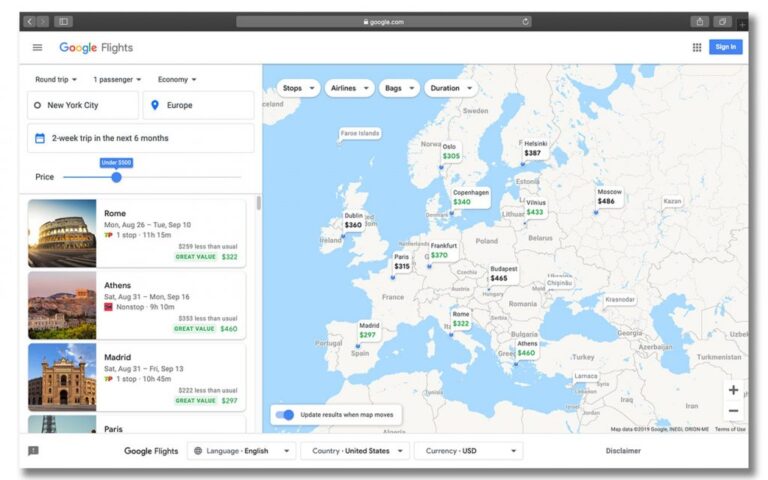Open the Country United States dropdown
This screenshot has height=480, width=768.
point(355,451)
